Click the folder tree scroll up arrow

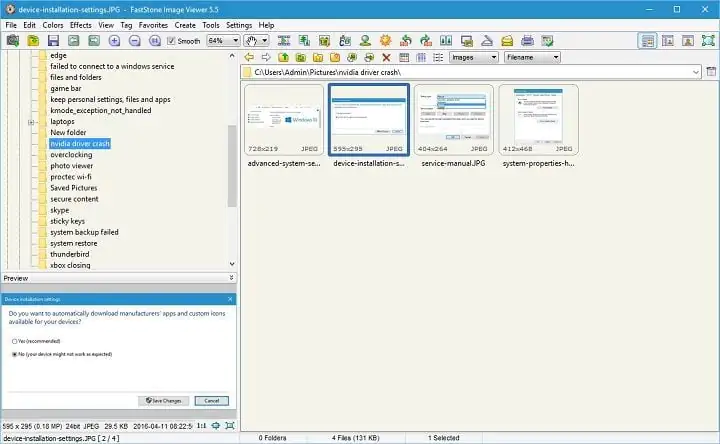click(232, 56)
